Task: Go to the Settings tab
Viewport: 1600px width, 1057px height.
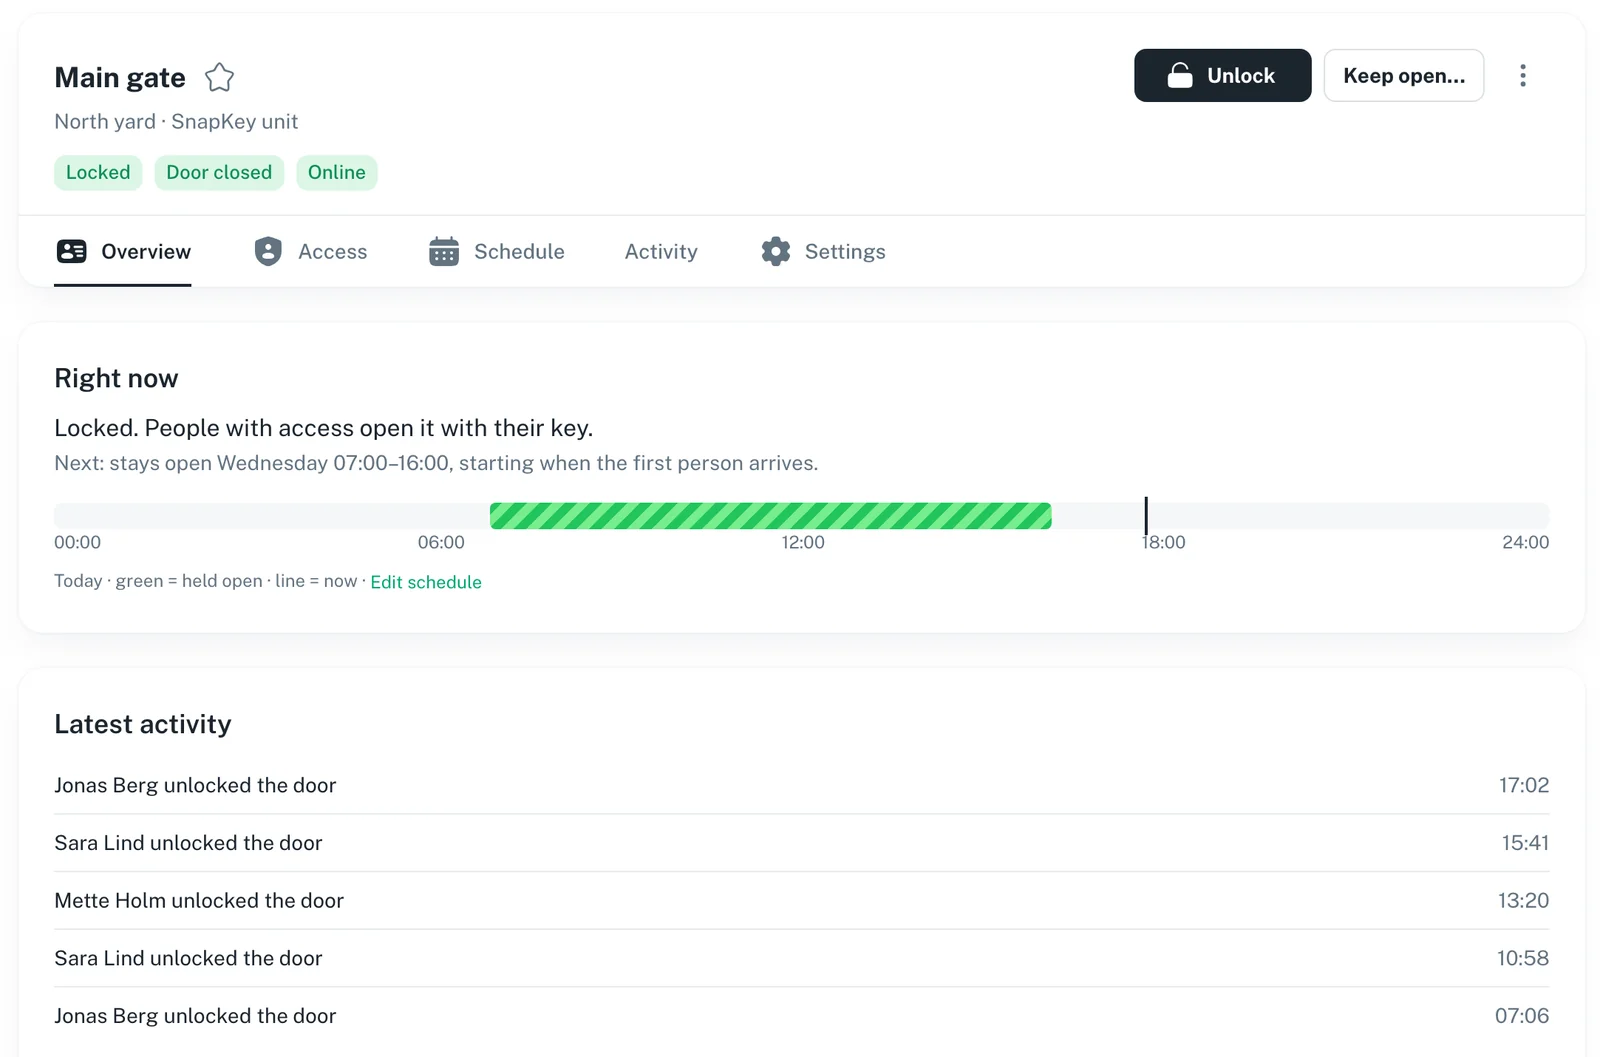Action: (823, 252)
